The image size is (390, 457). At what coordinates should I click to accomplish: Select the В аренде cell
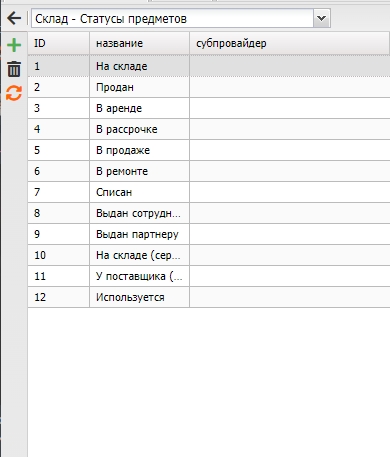pyautogui.click(x=139, y=108)
